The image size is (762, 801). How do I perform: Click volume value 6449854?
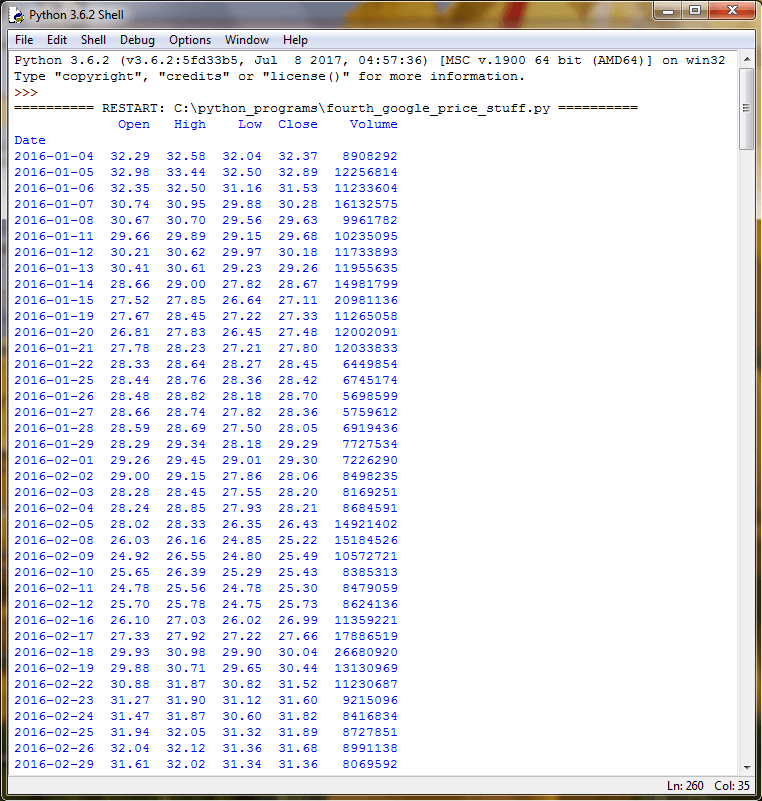pos(370,364)
